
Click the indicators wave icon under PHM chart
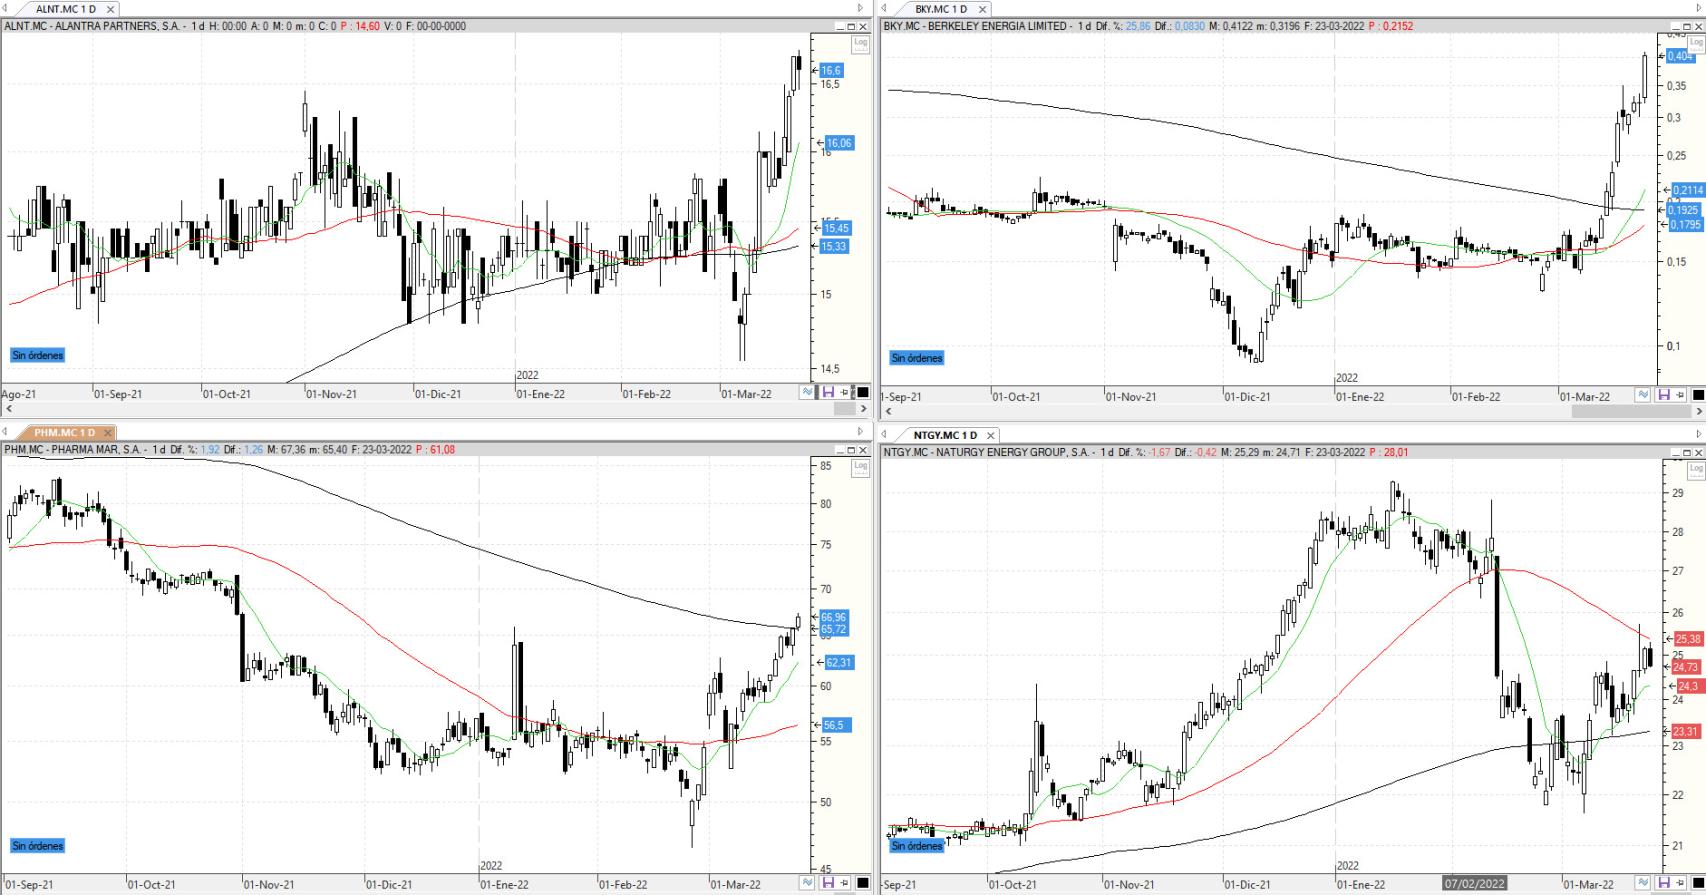tap(807, 883)
